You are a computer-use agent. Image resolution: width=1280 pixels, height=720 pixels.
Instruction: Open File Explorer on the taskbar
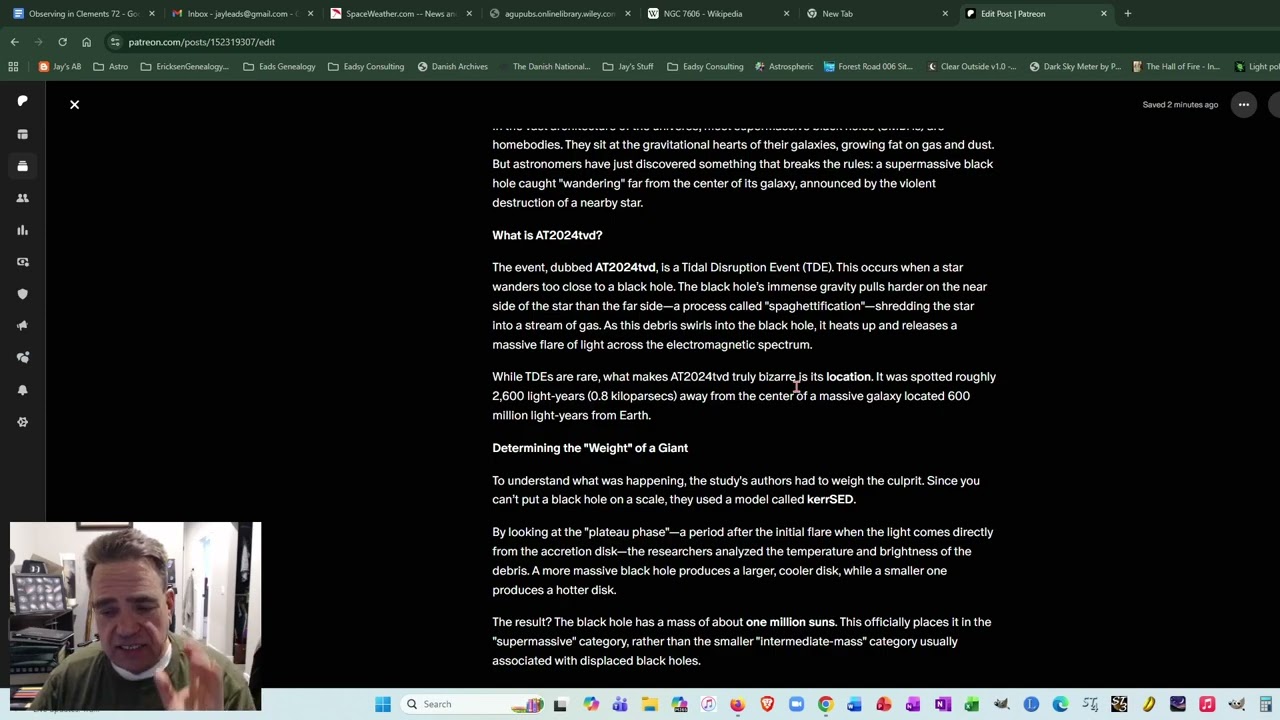[x=650, y=704]
